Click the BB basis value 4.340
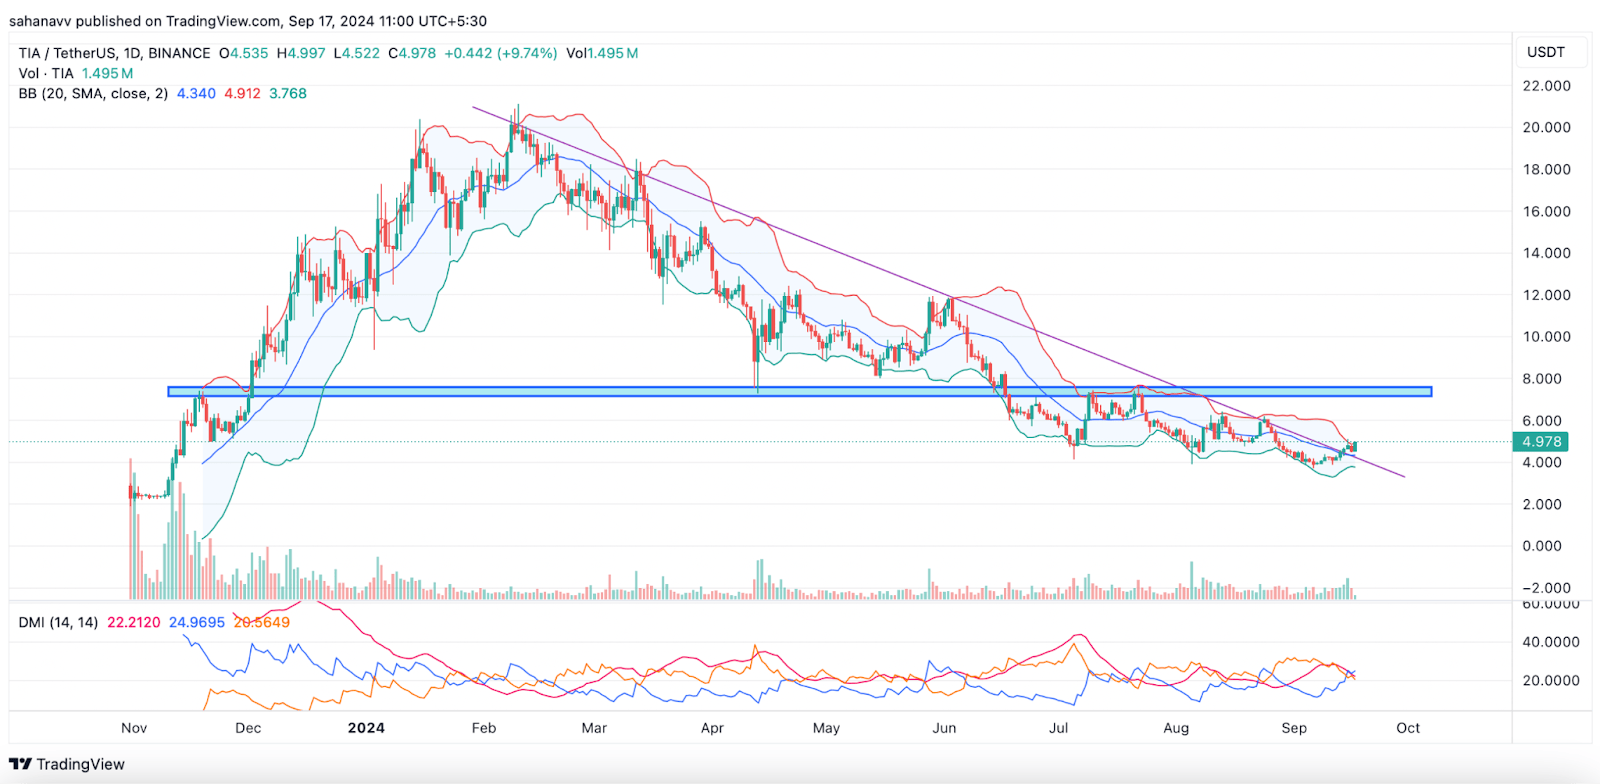1600x784 pixels. (196, 93)
